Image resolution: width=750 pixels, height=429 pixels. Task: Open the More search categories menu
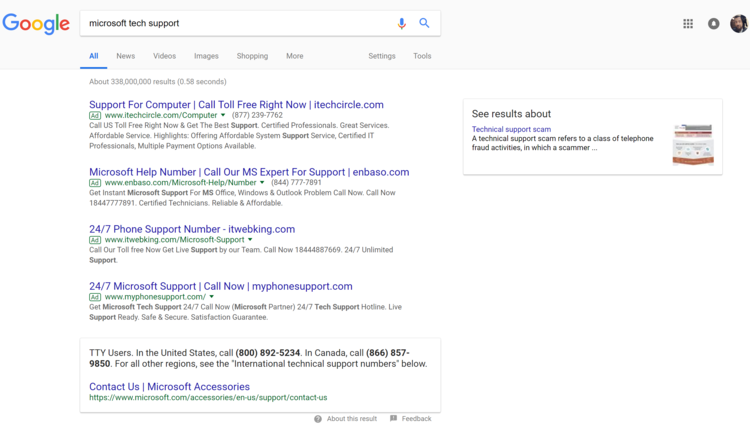295,56
